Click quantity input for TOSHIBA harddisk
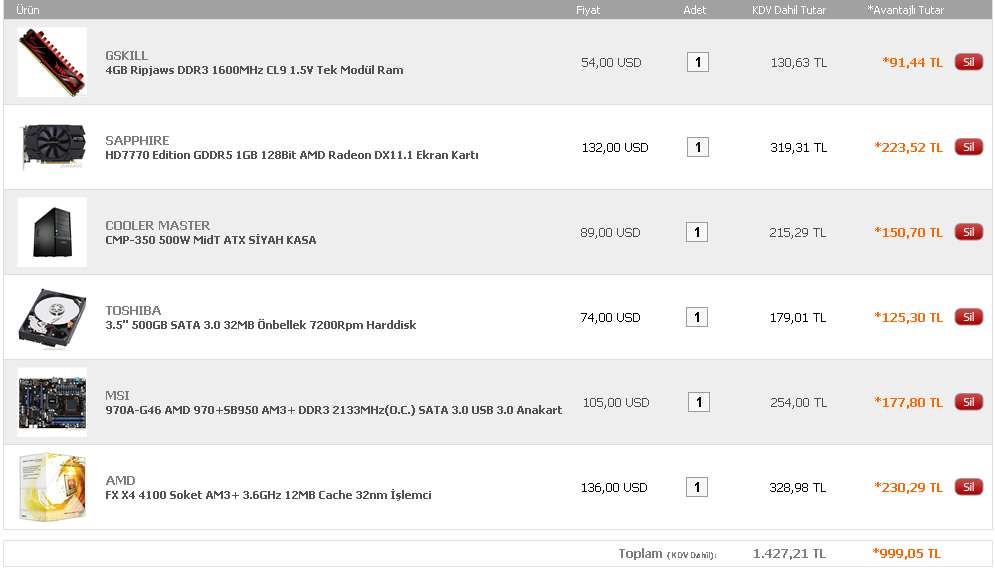The width and height of the screenshot is (995, 571). tap(697, 317)
